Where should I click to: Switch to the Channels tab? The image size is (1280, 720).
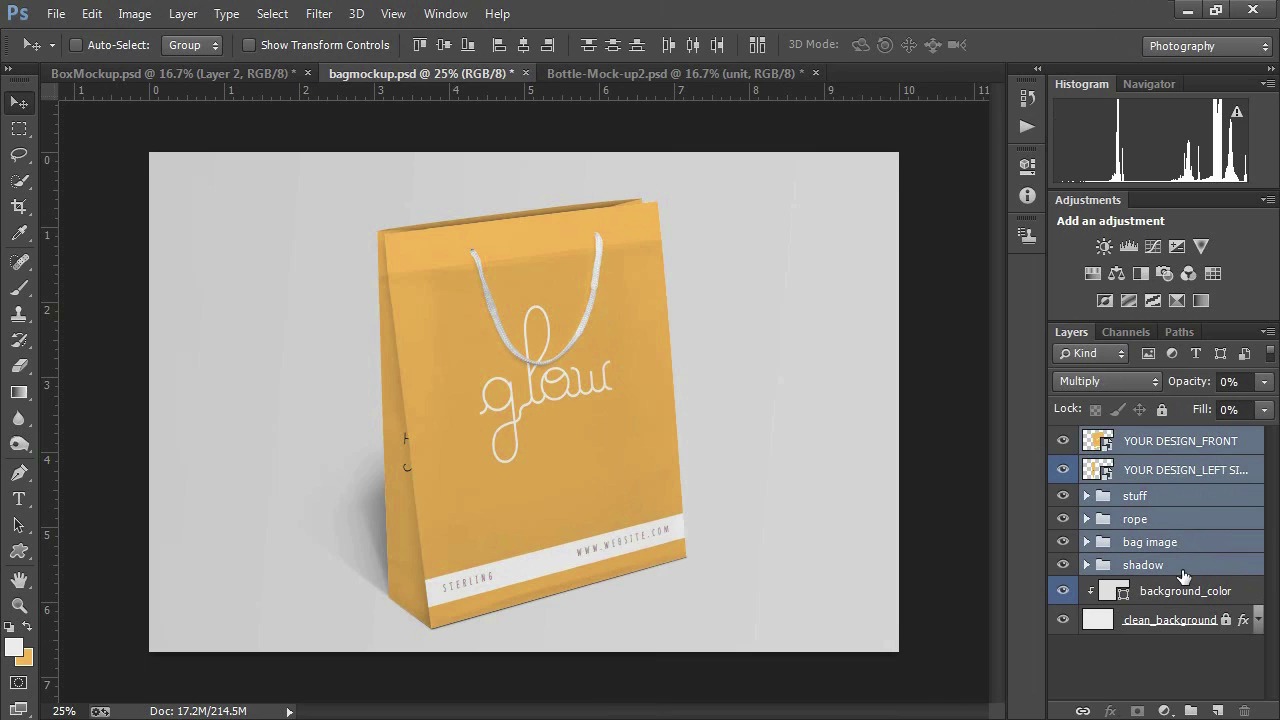point(1125,332)
